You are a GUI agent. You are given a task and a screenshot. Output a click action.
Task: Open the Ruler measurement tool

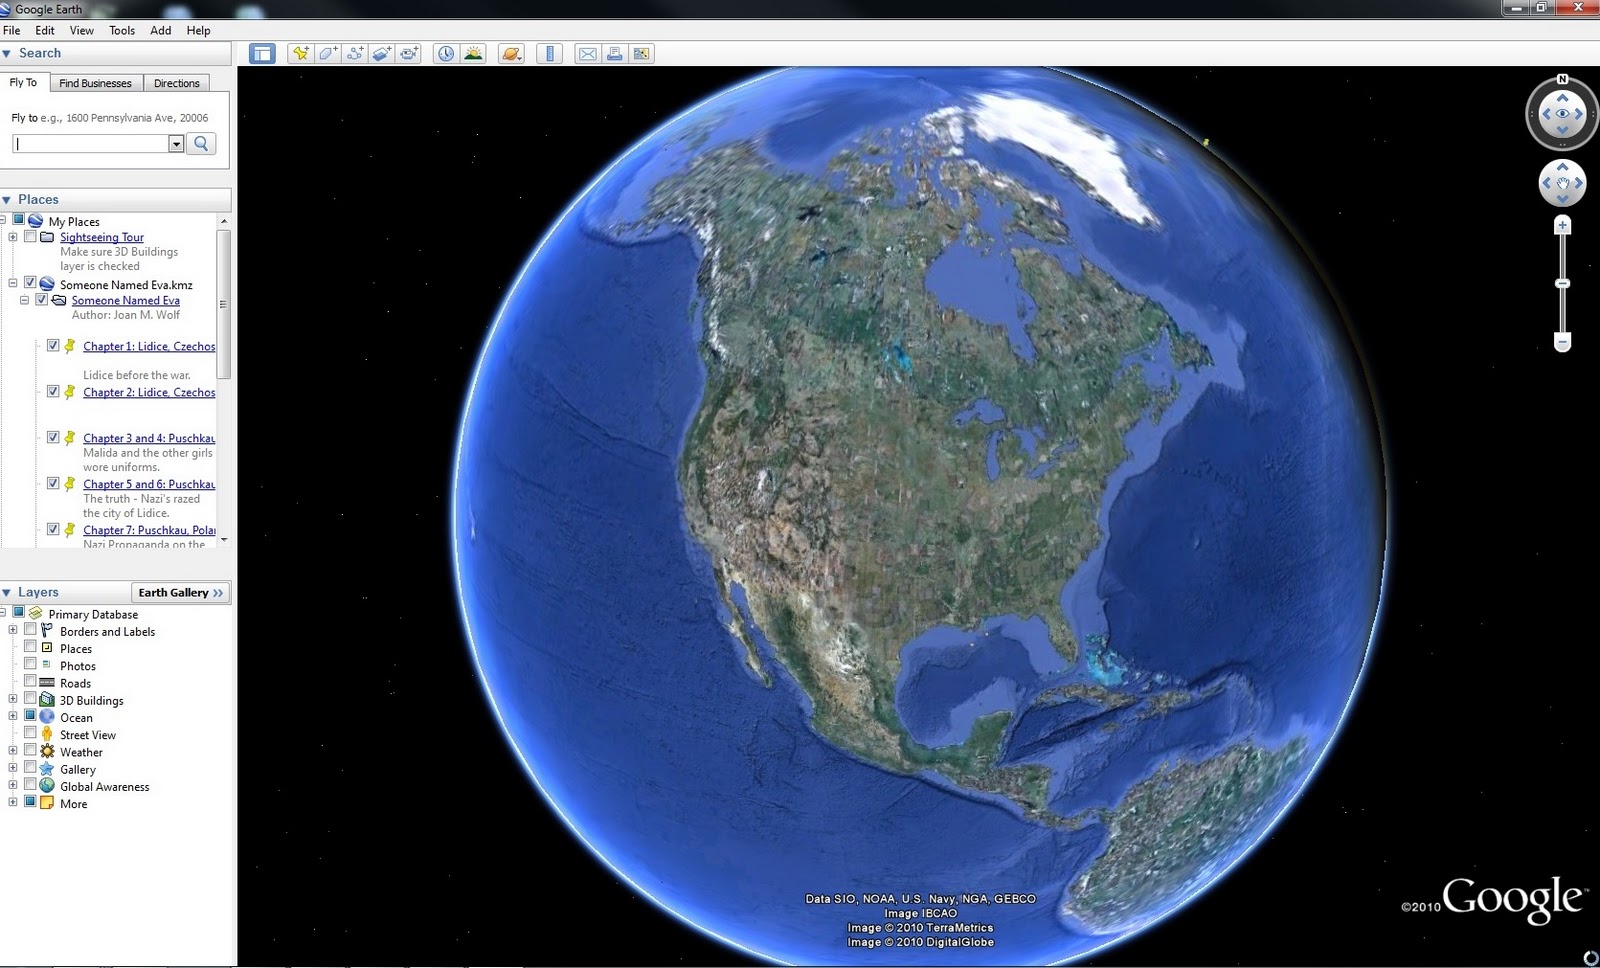[549, 54]
